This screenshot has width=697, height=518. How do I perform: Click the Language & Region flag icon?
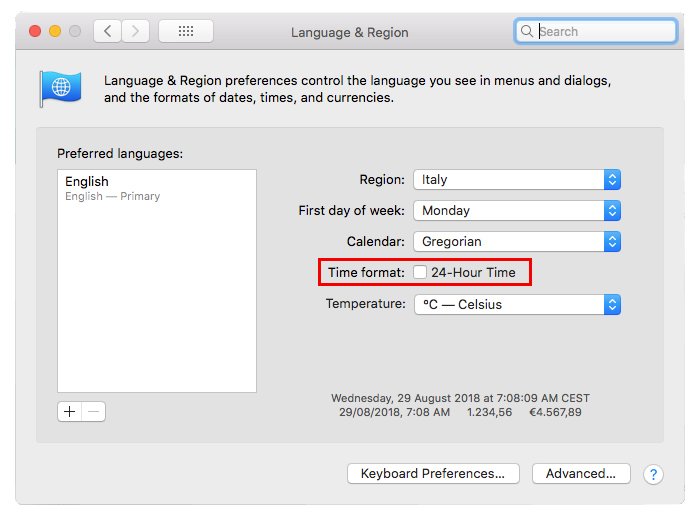59,88
